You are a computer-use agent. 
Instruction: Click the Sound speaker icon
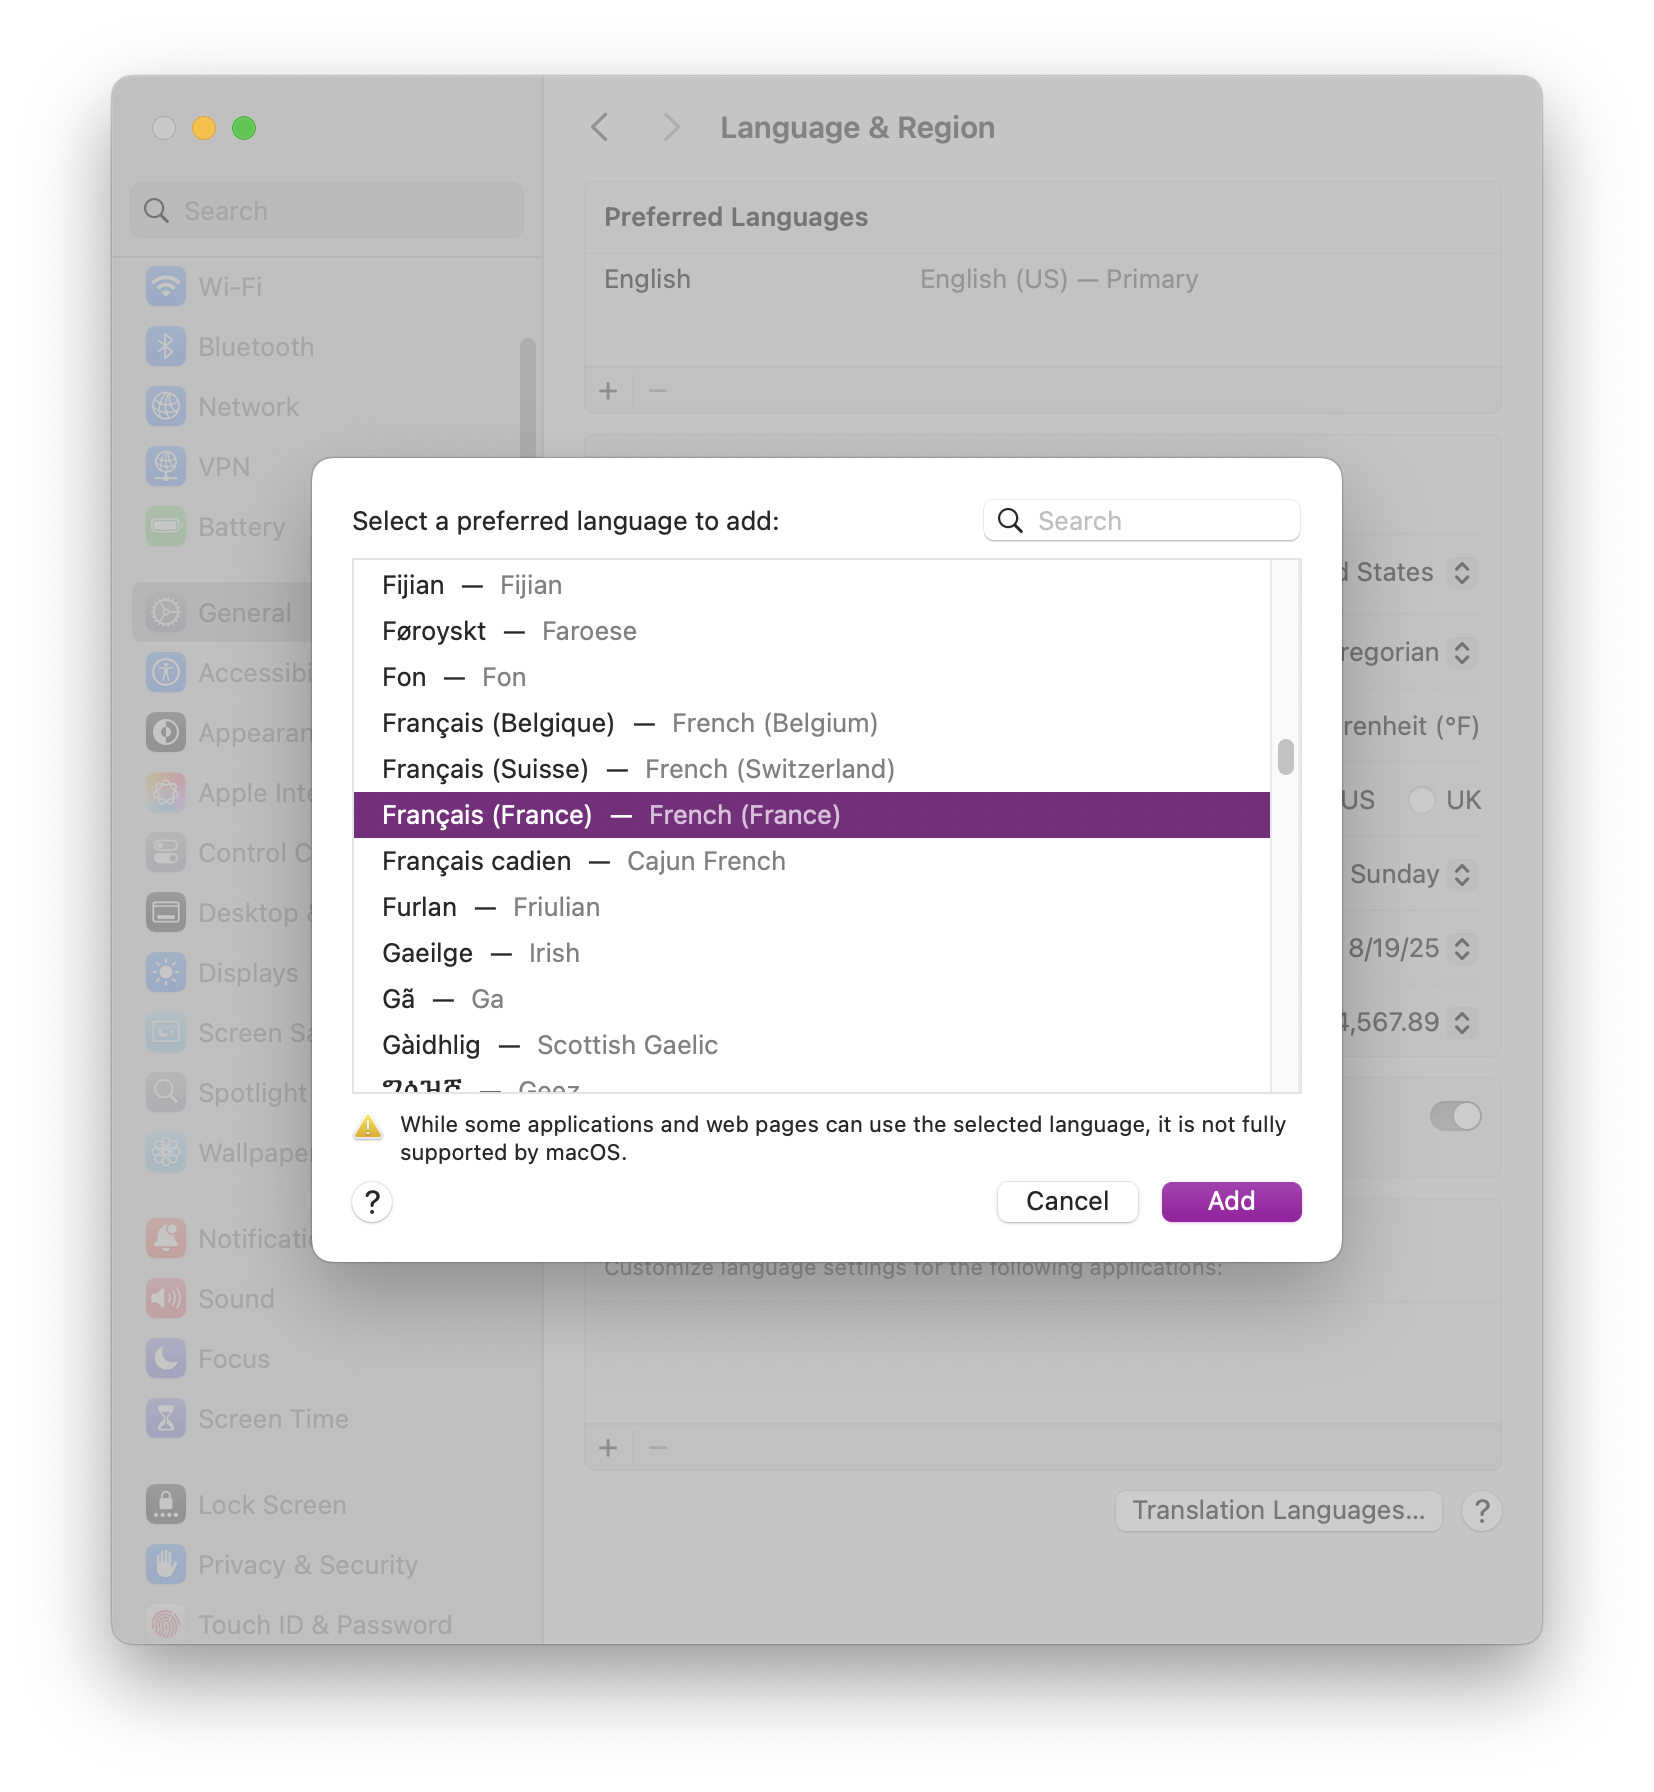pos(166,1299)
